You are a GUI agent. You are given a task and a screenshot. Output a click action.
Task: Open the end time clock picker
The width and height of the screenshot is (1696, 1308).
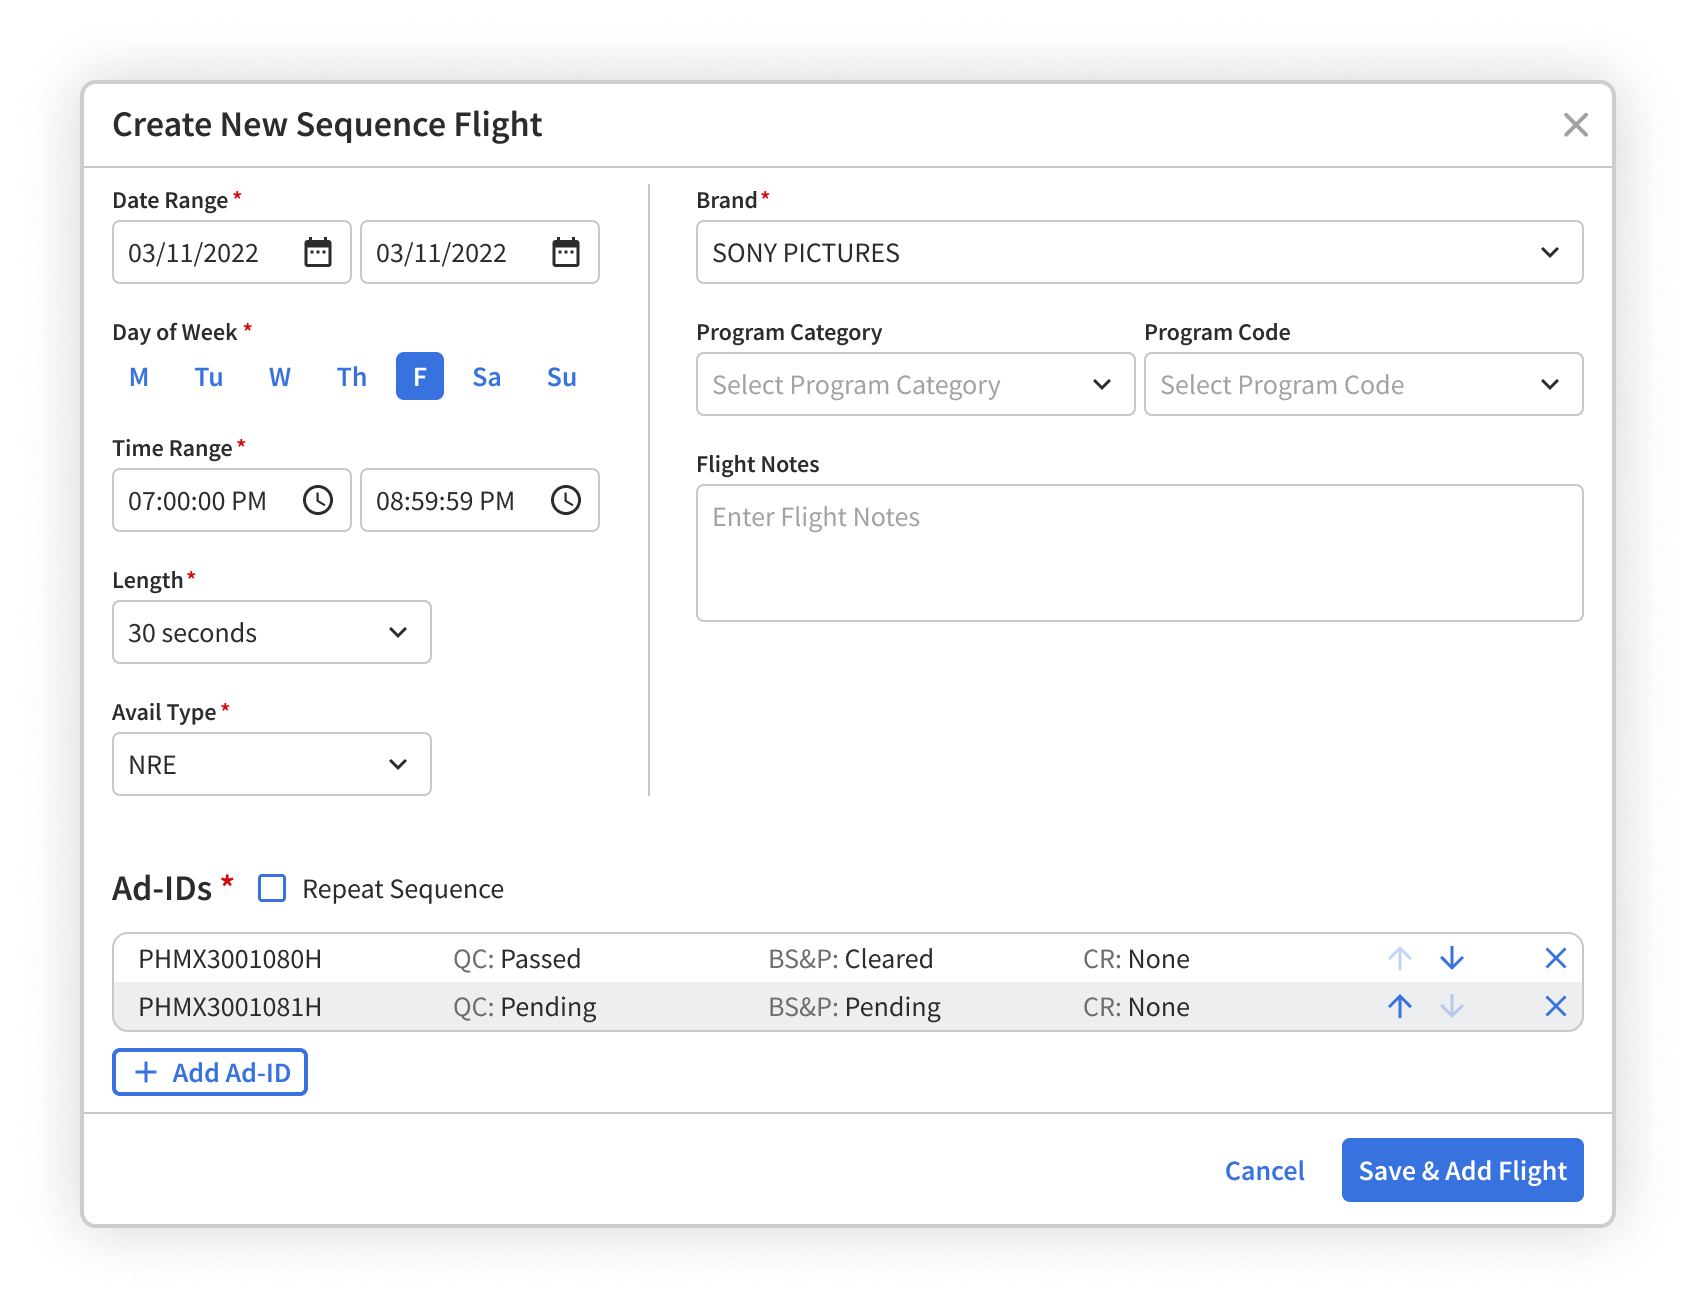pos(566,500)
